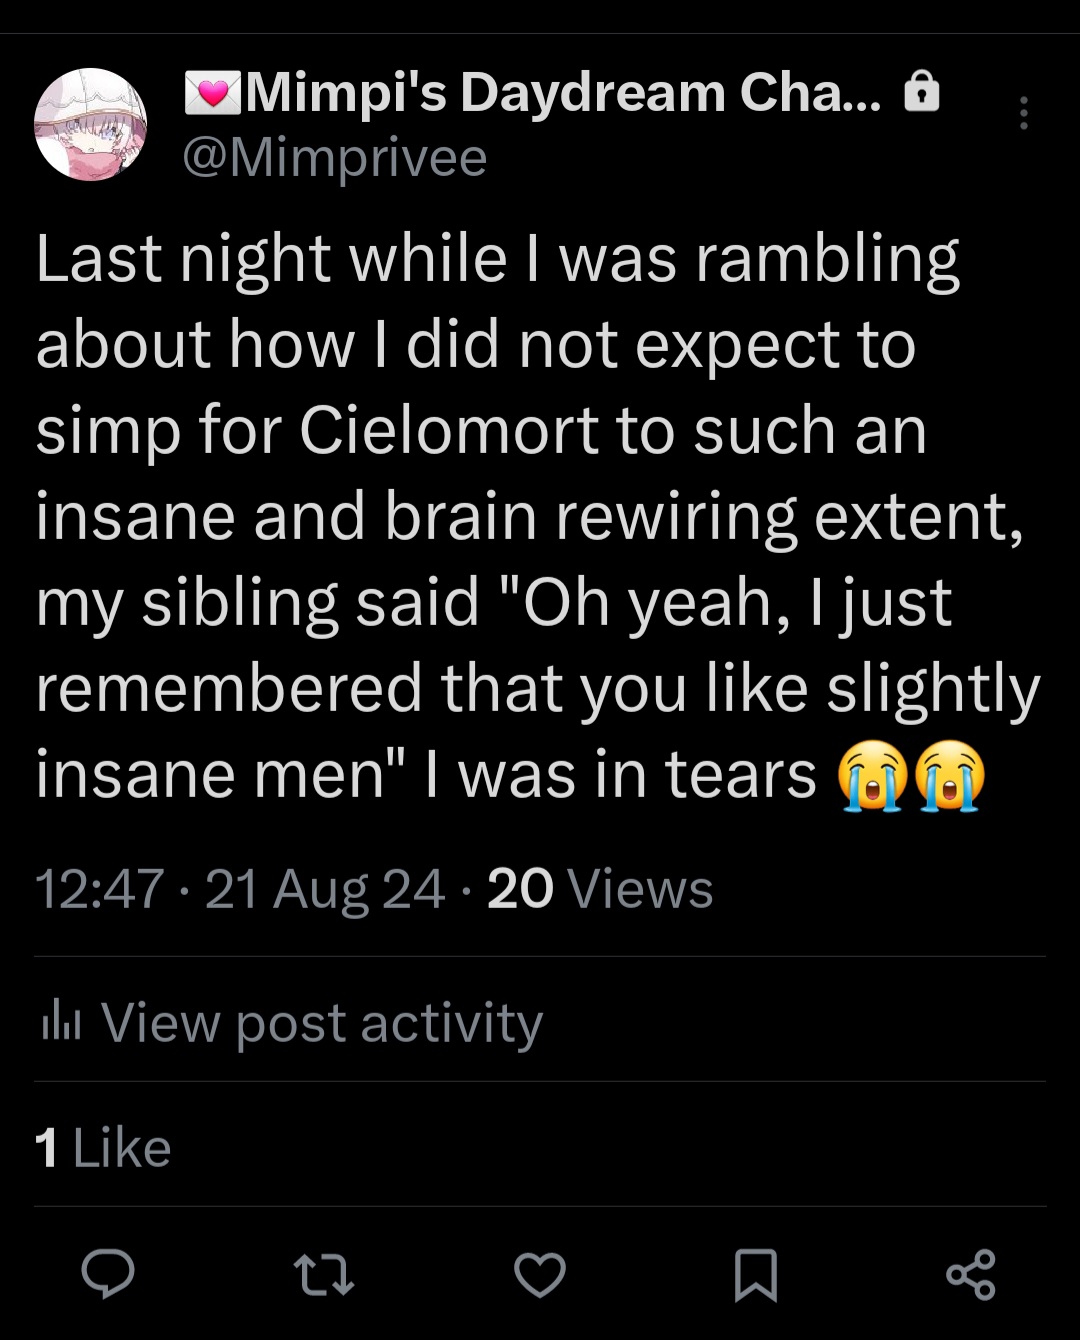Click the "21 Aug 24" date

pos(325,888)
